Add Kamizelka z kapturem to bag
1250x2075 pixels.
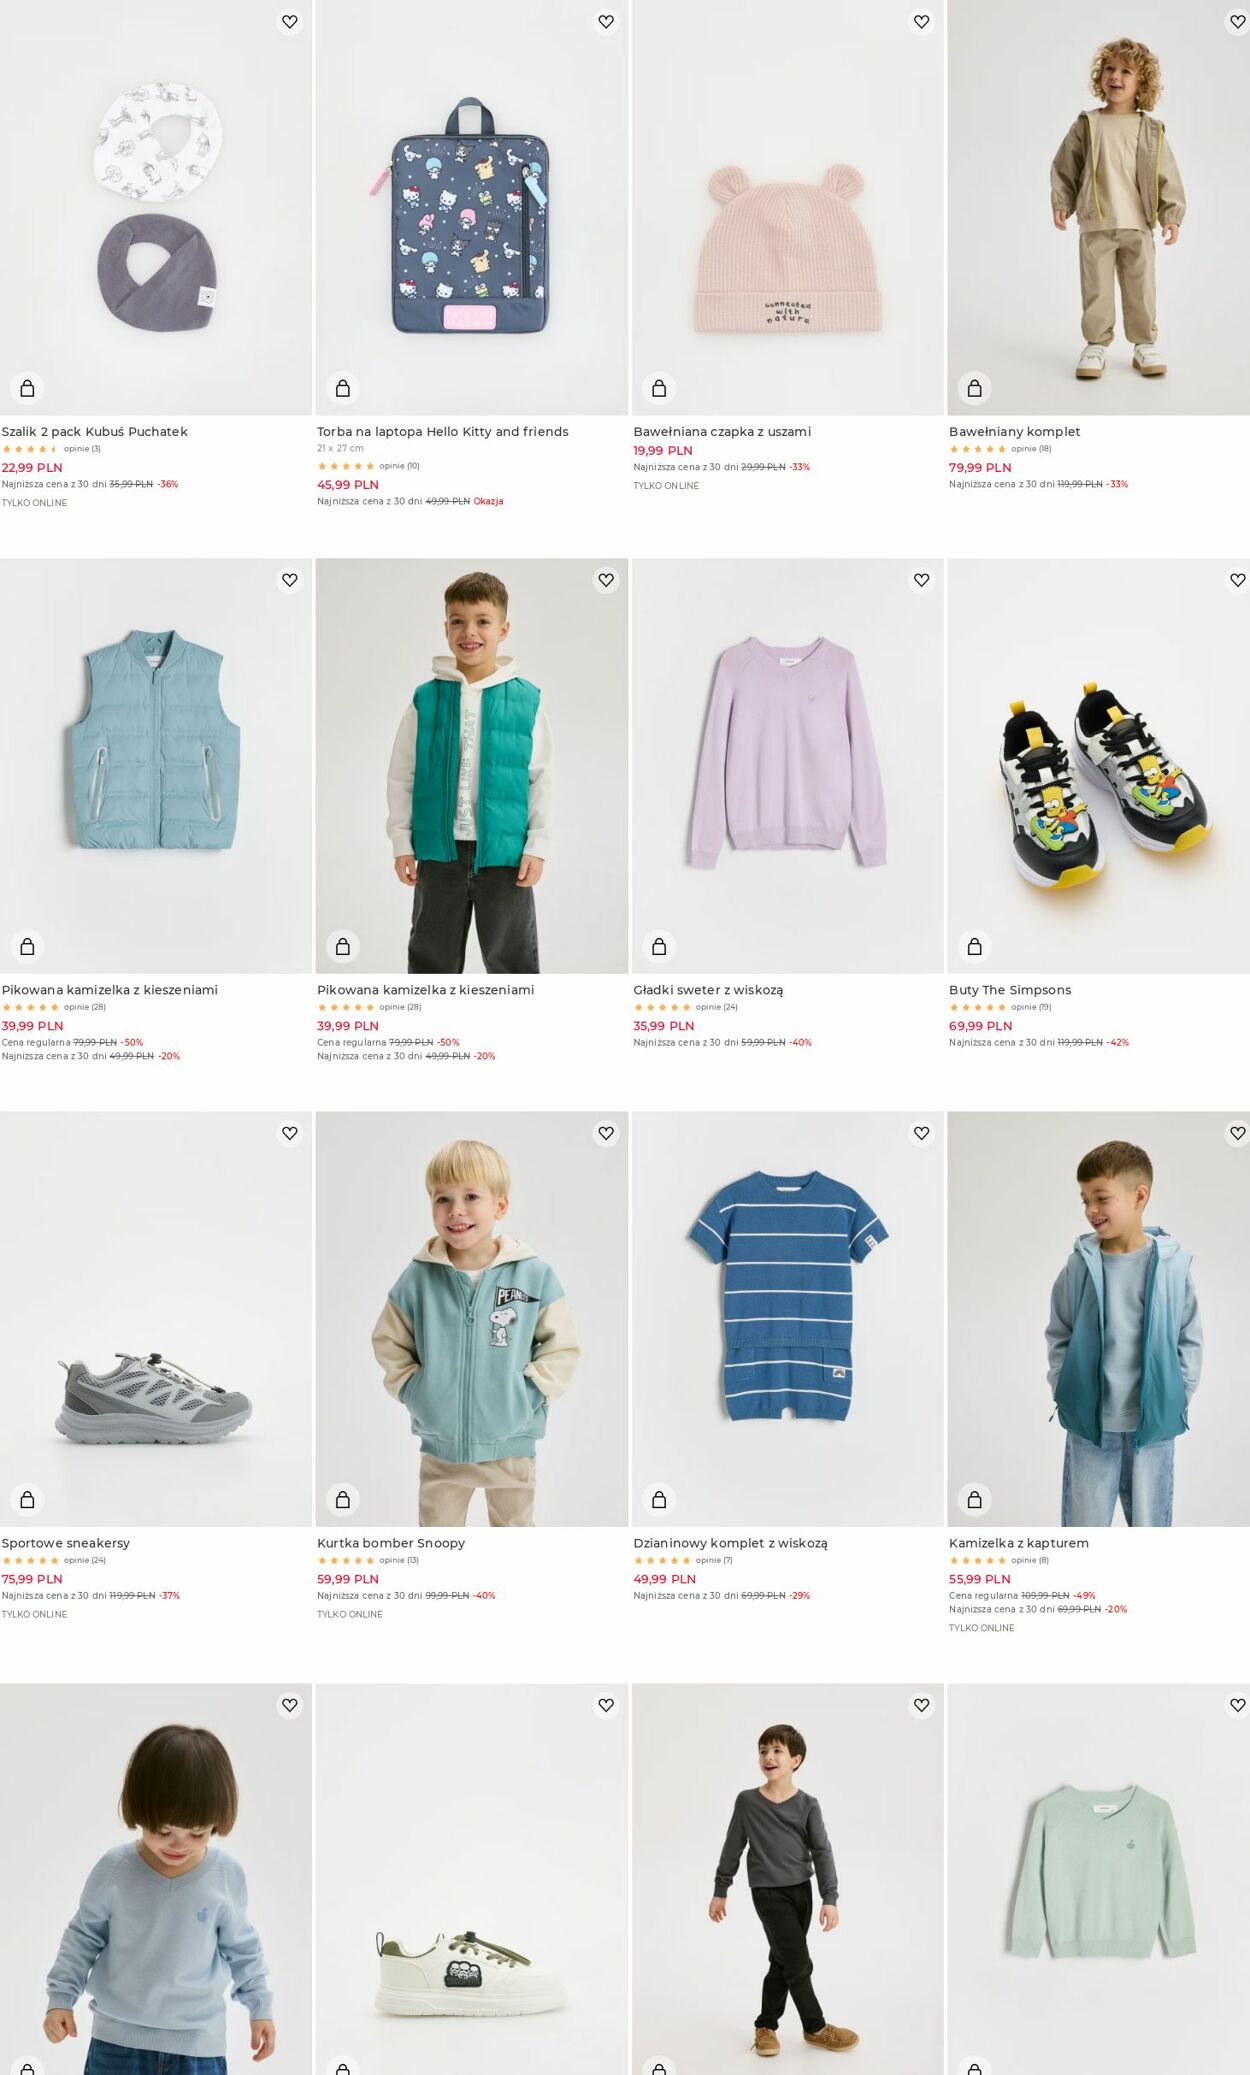tap(975, 1499)
